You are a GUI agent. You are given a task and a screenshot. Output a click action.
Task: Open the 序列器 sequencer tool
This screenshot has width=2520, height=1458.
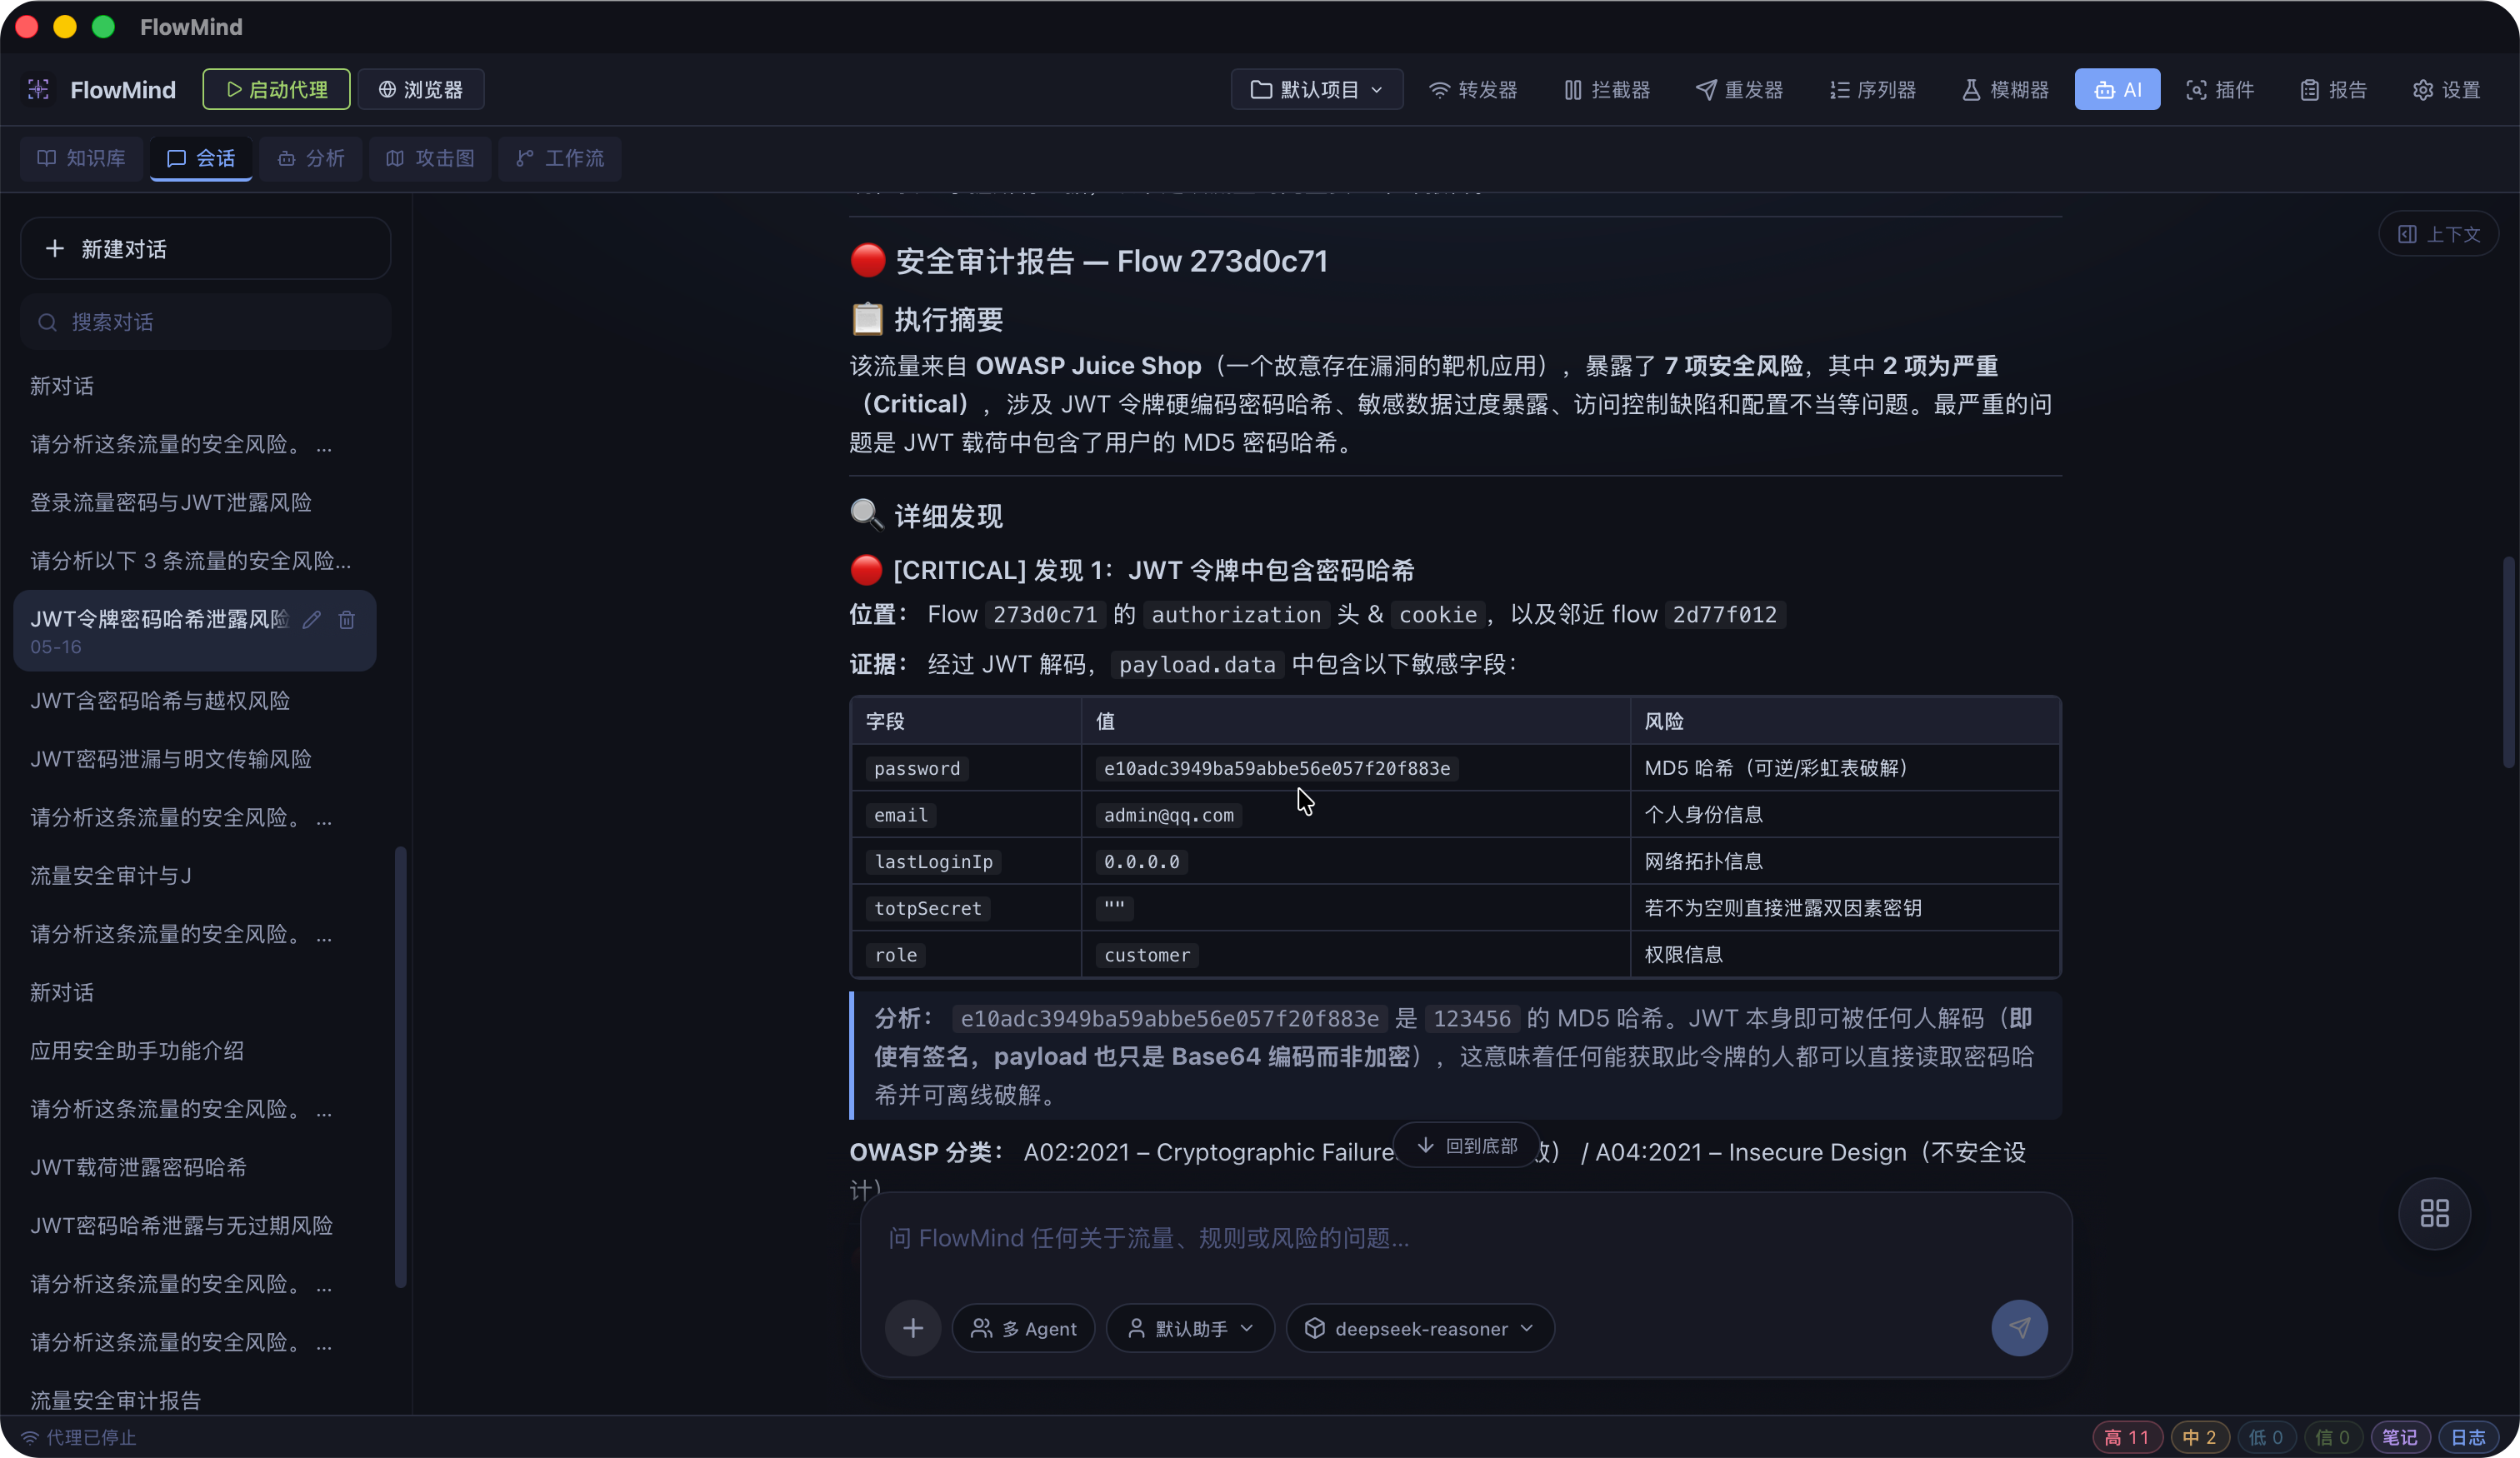[x=1873, y=90]
